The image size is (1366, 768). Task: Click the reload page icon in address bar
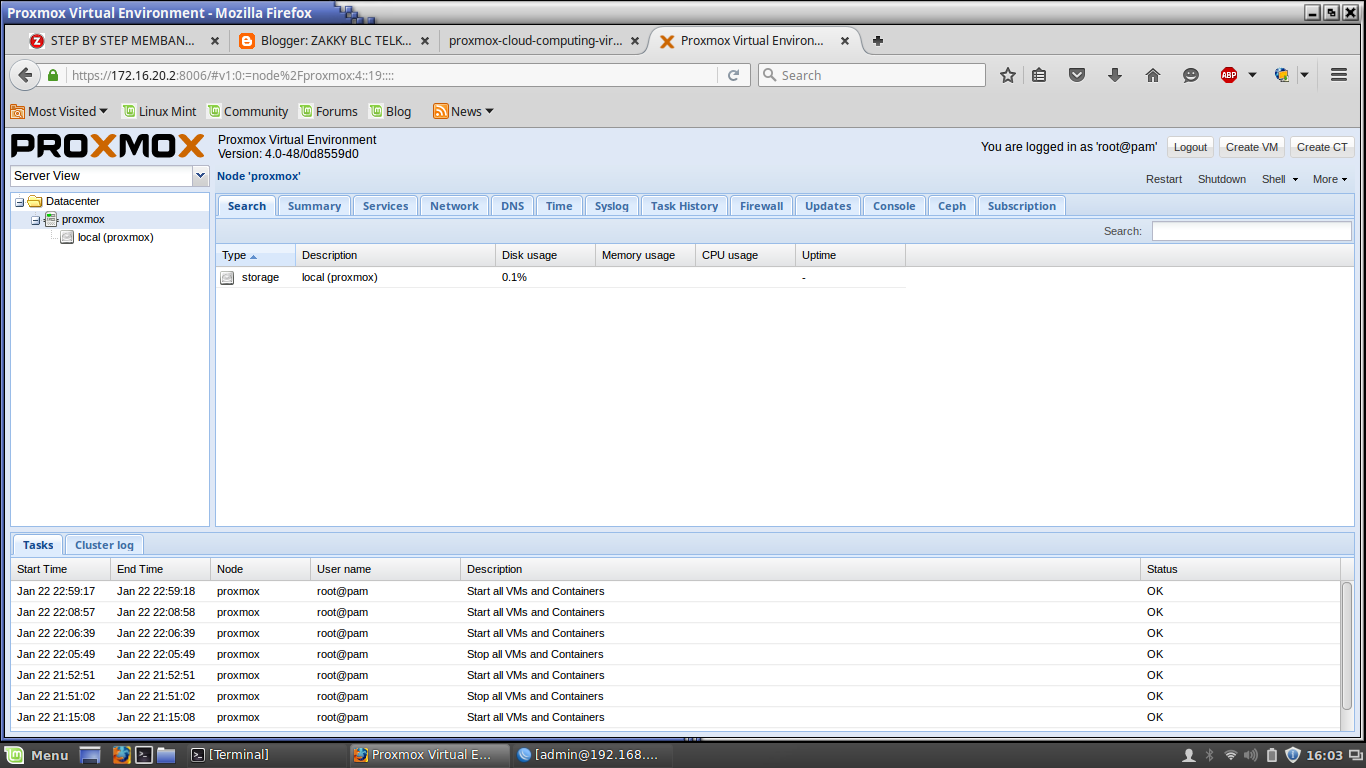pyautogui.click(x=733, y=75)
